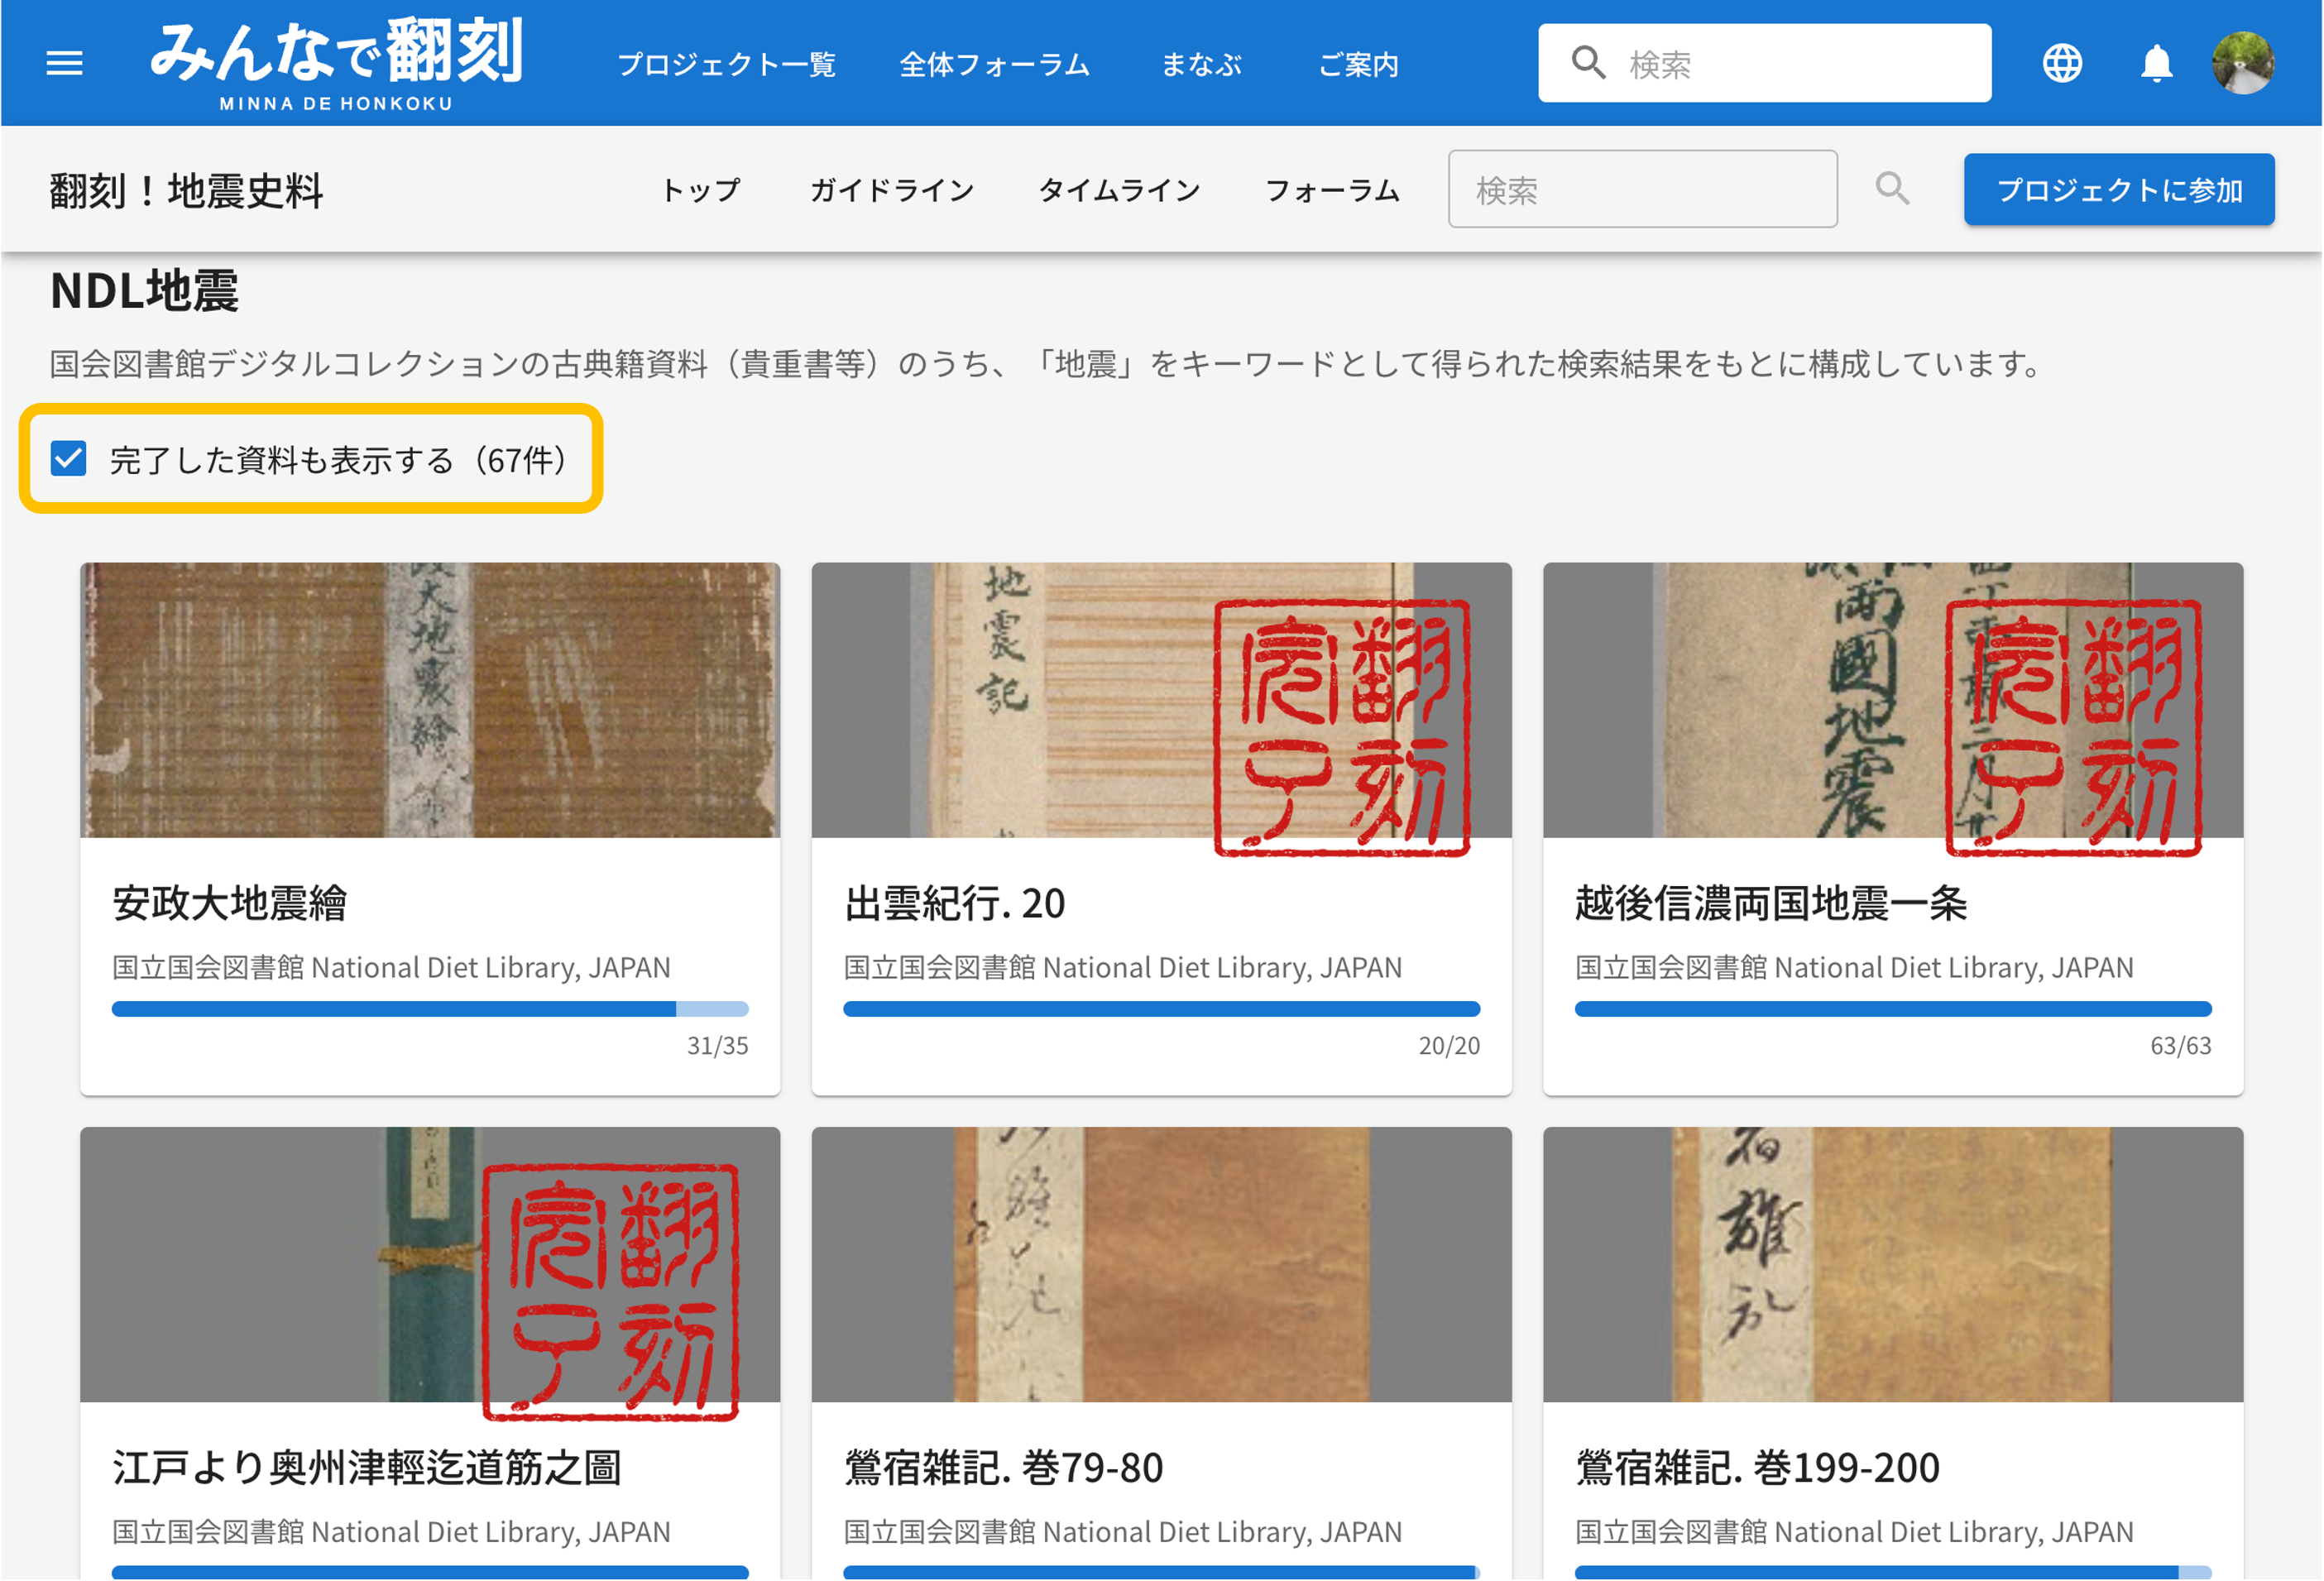Uncheck 完了した資料も表示する checkbox
Image resolution: width=2324 pixels, height=1581 pixels.
pos(69,459)
